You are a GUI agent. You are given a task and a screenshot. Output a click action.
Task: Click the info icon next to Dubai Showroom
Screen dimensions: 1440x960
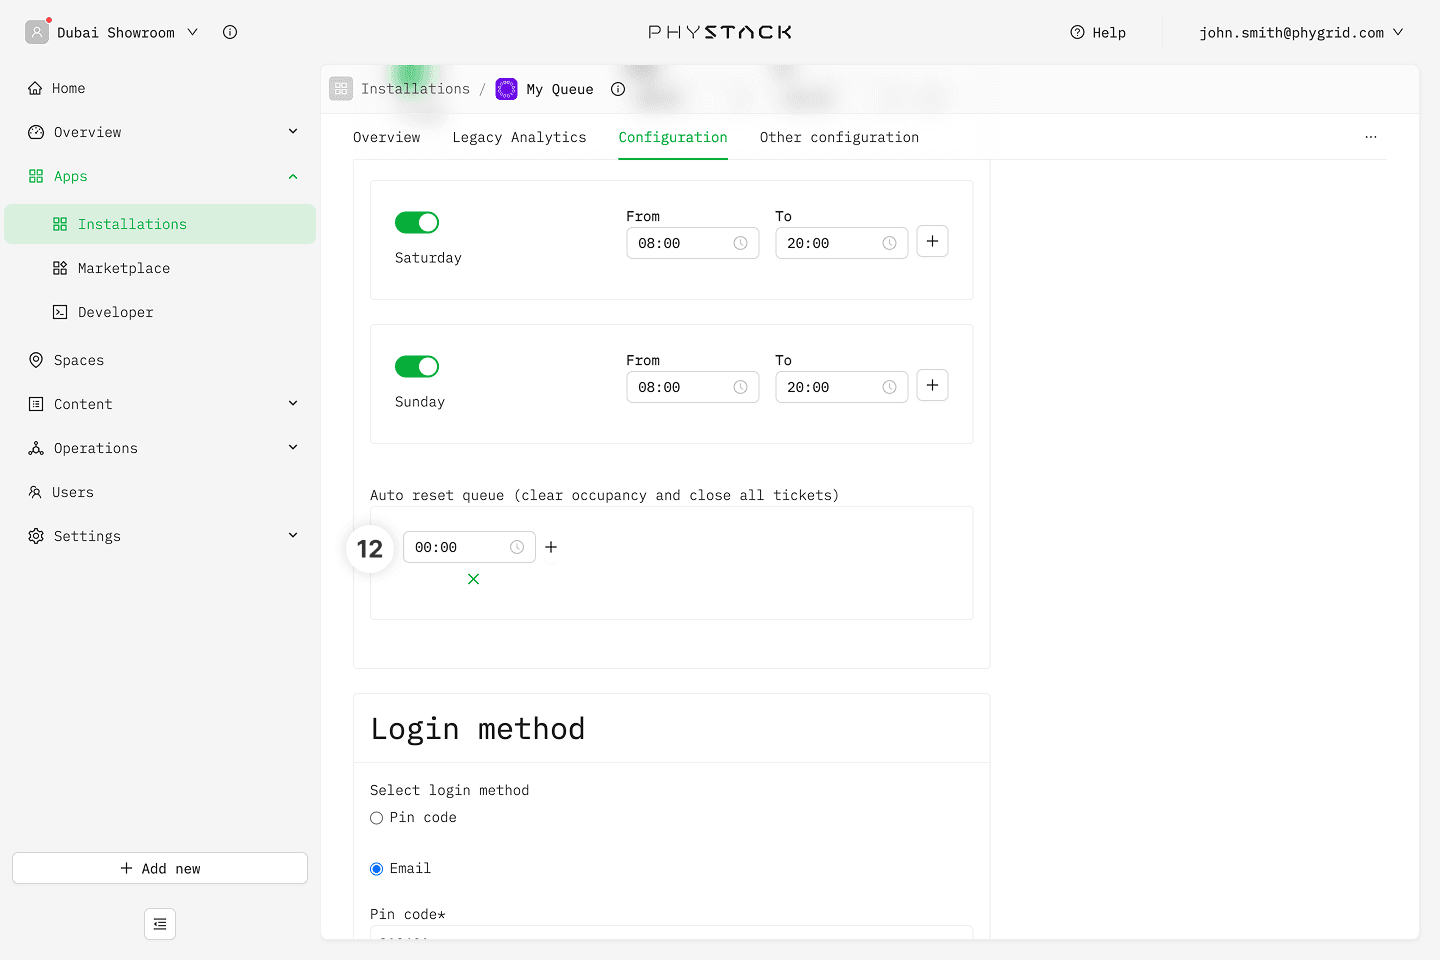point(230,32)
